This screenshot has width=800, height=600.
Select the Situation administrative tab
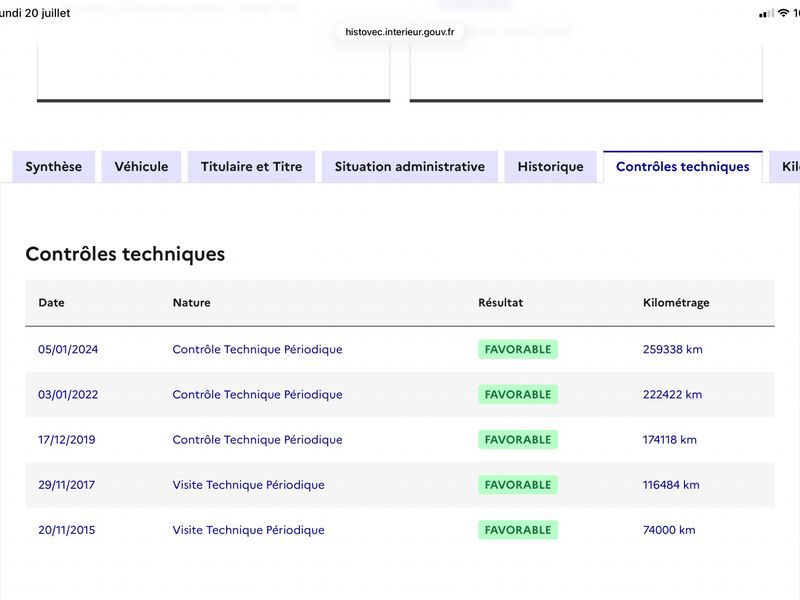coord(410,167)
